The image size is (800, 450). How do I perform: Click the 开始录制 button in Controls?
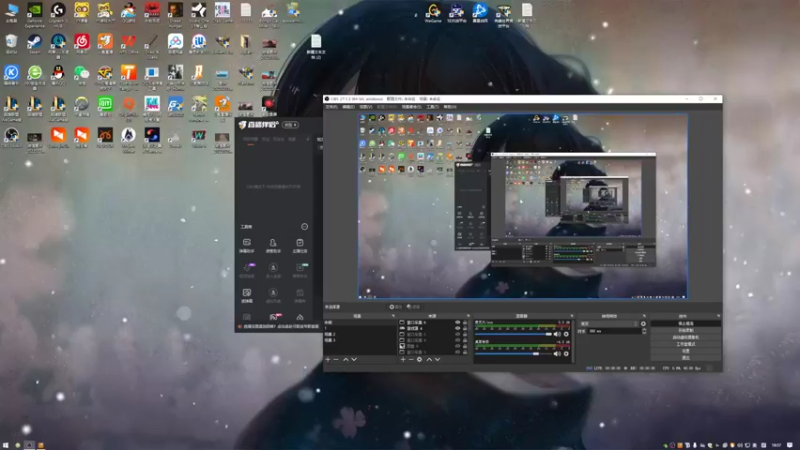click(x=686, y=331)
